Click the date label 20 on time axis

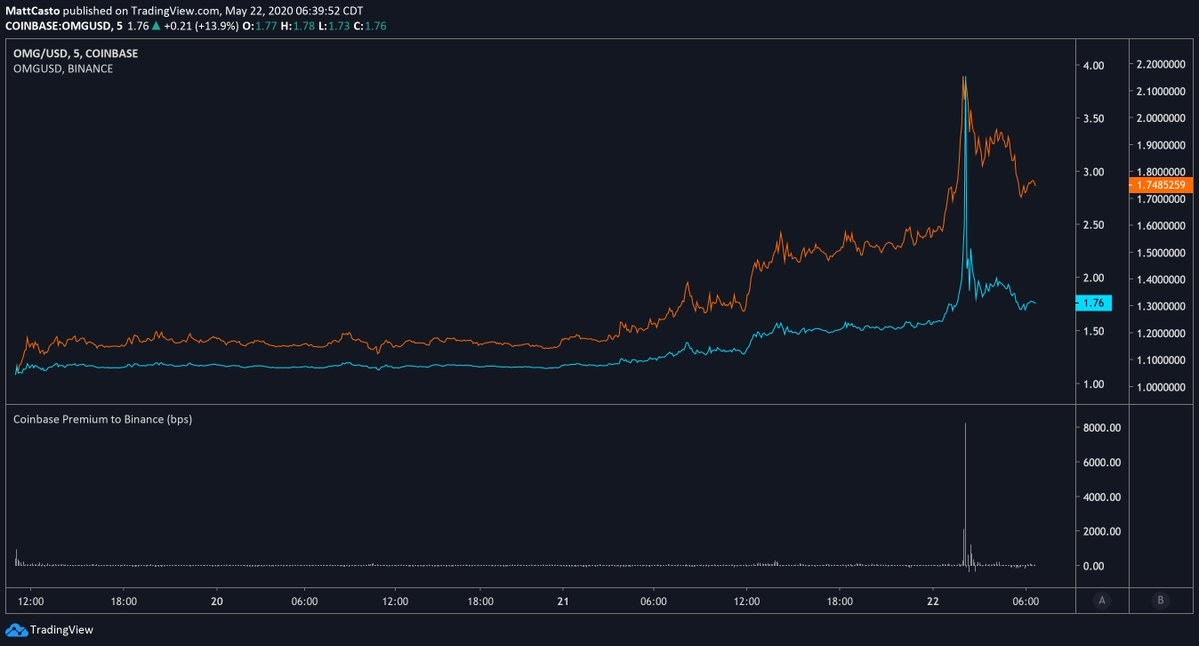click(x=217, y=602)
